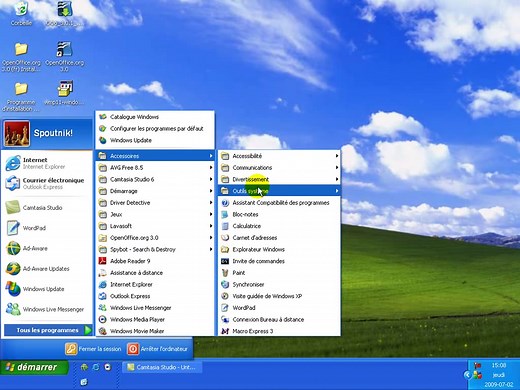Click the Spoutnik! user chess picture

pyautogui.click(x=17, y=134)
